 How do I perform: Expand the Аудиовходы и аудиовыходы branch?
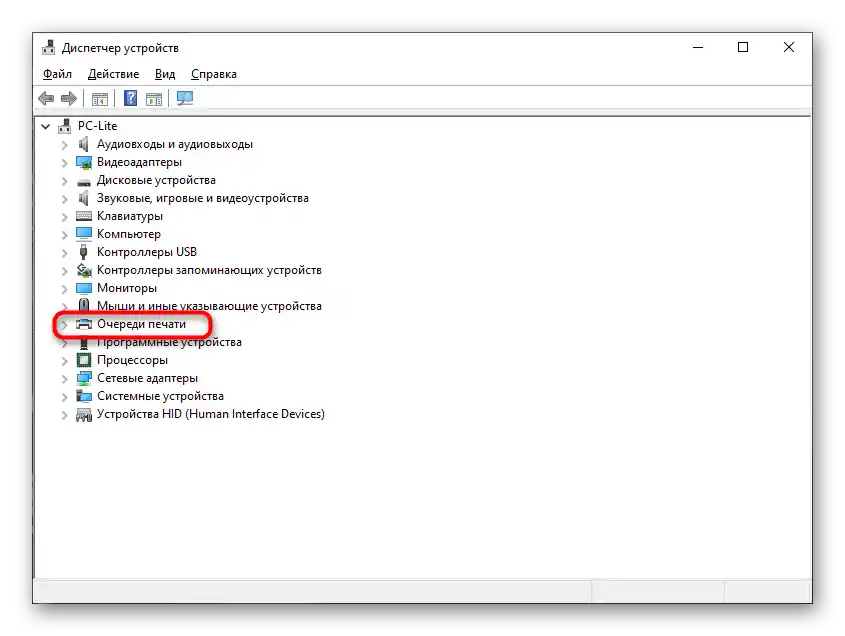click(65, 145)
